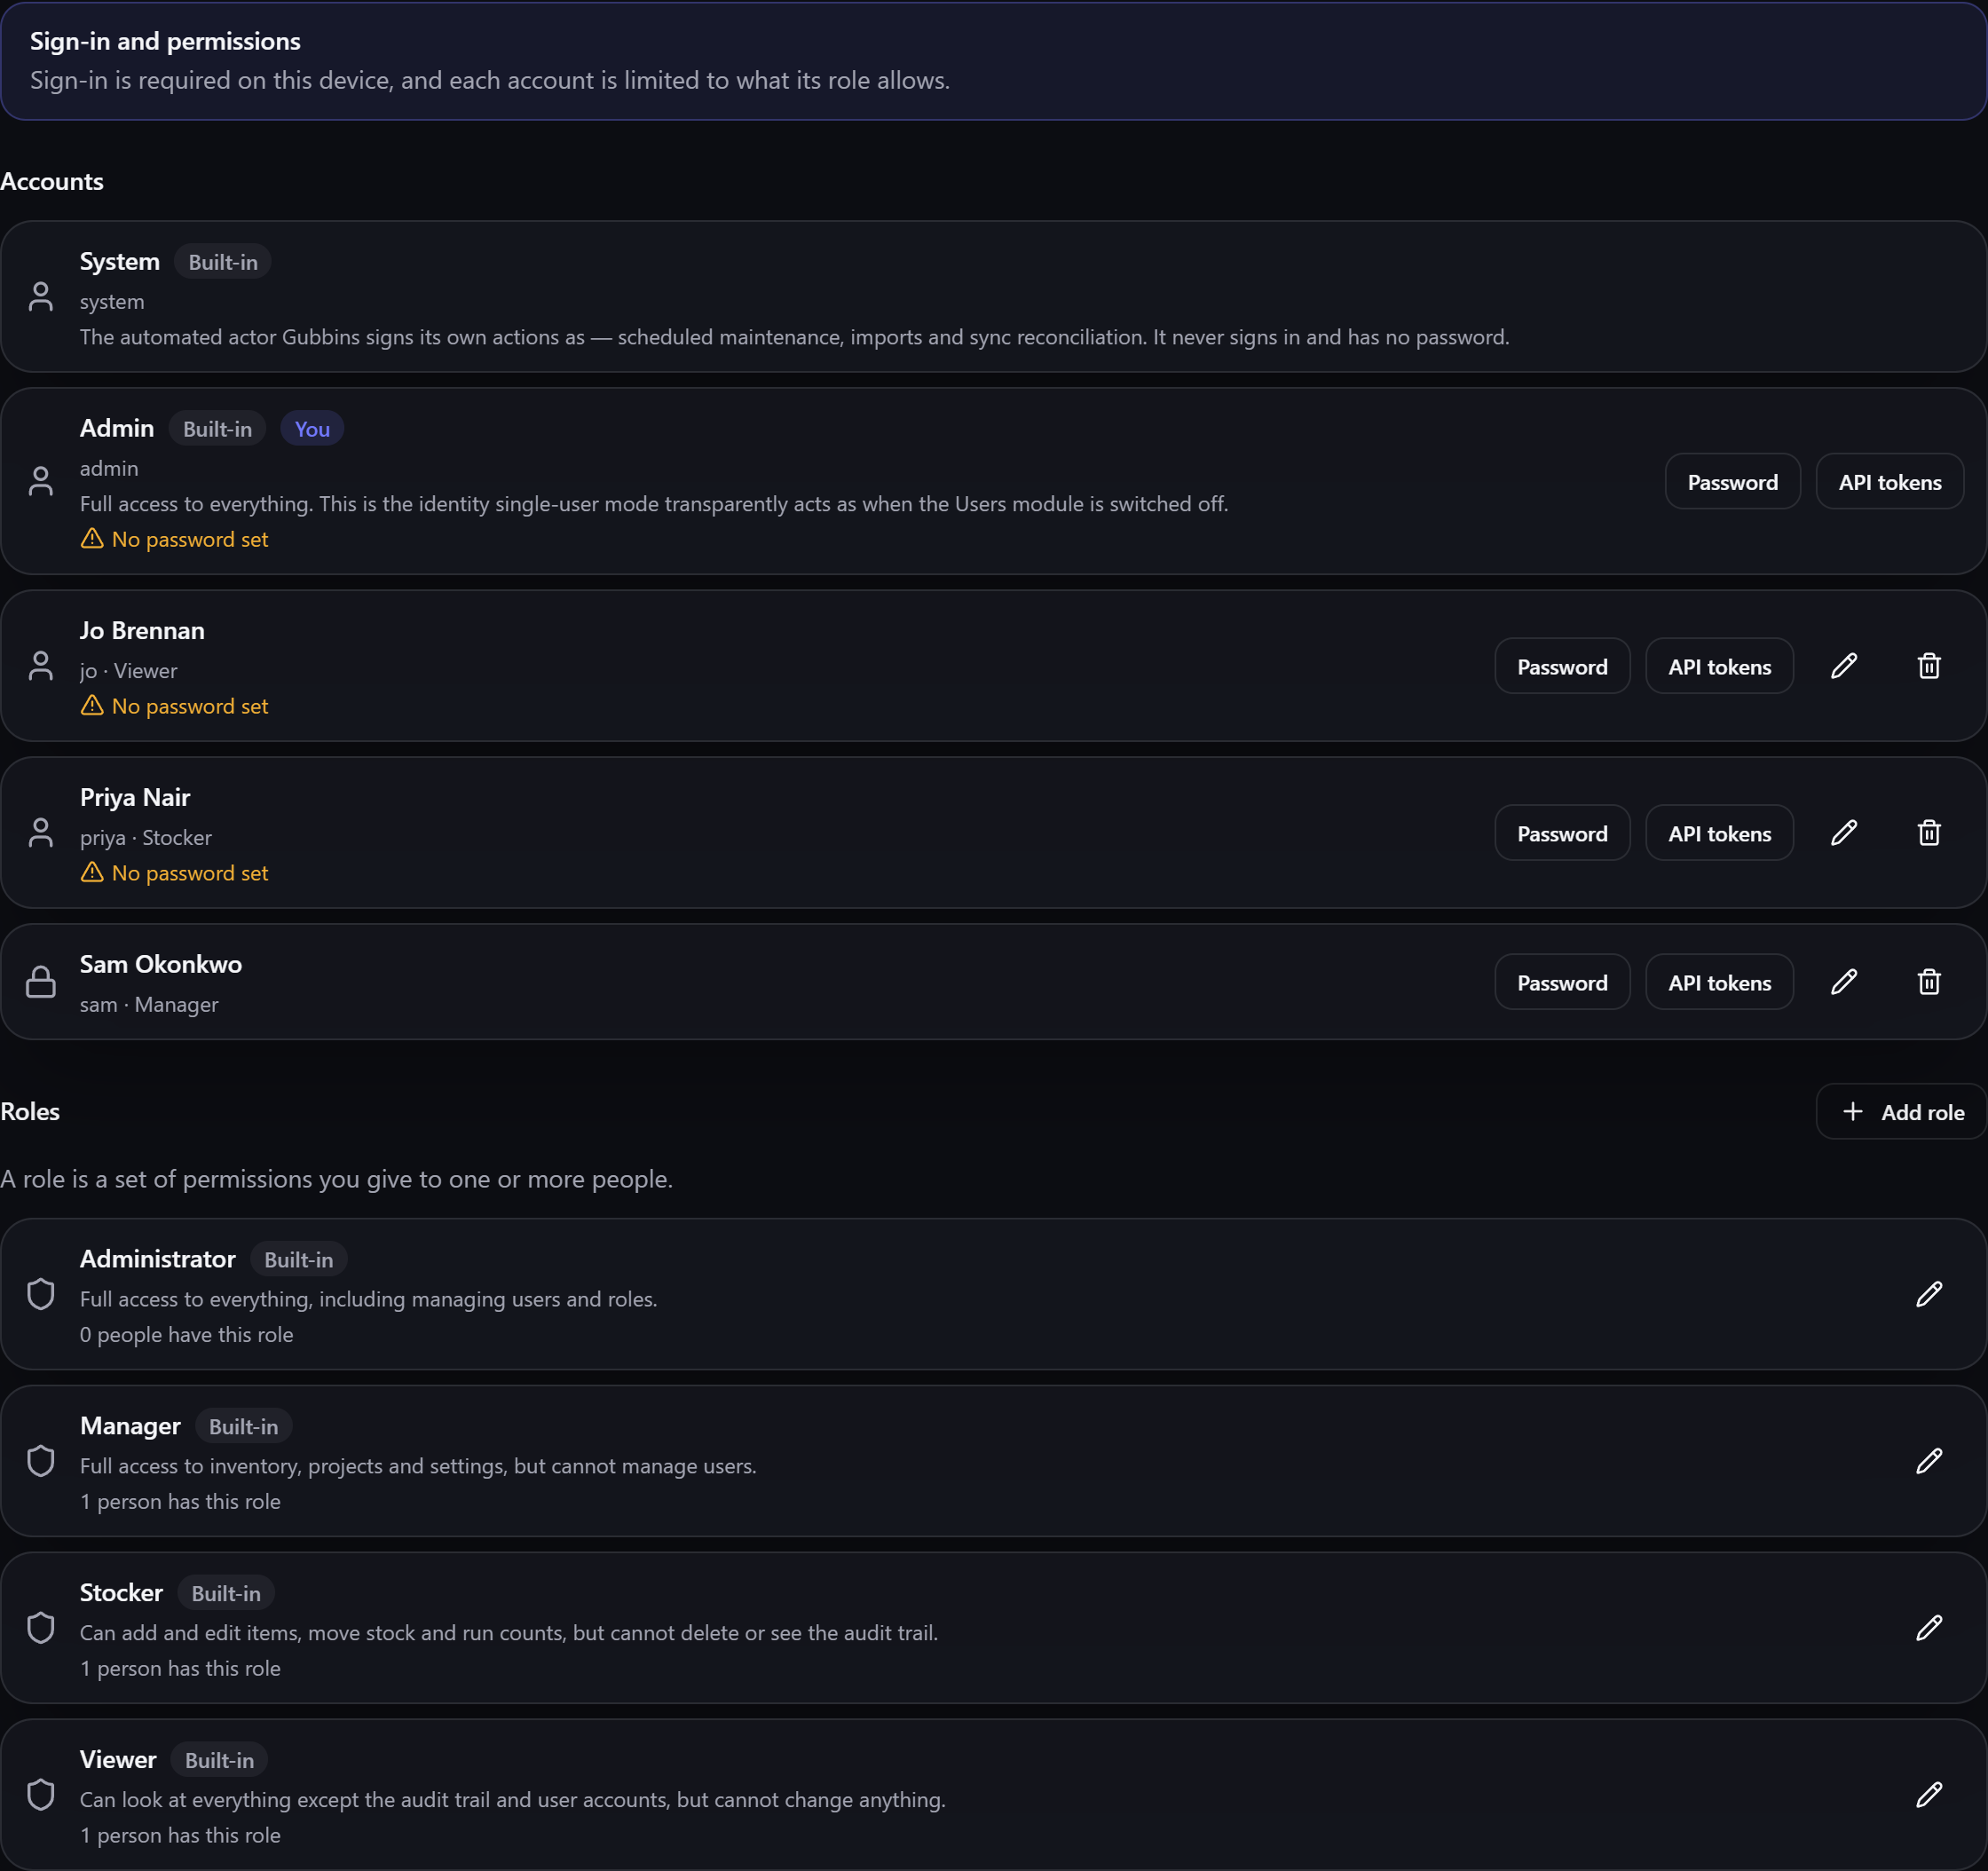This screenshot has height=1871, width=1988.
Task: Edit the Manager role
Action: (1929, 1461)
